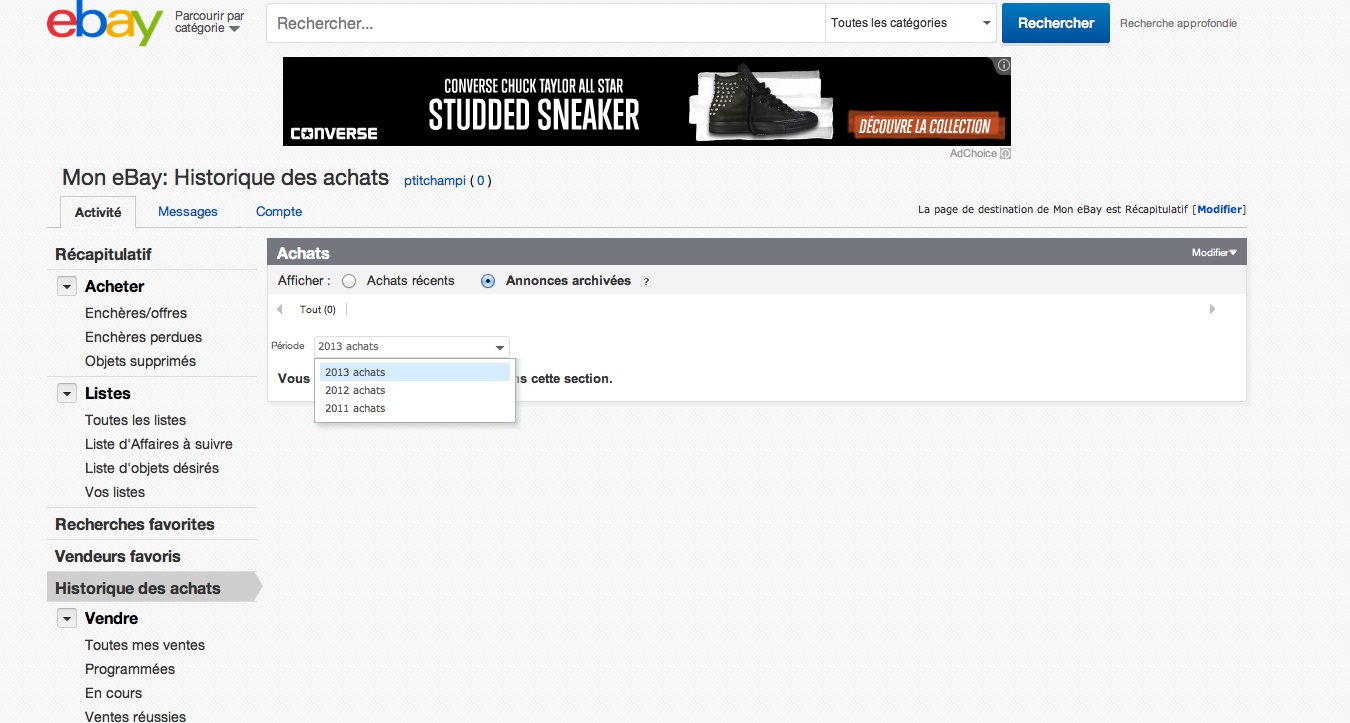The height and width of the screenshot is (723, 1350).
Task: Collapse the Vendre section arrow
Action: tap(67, 618)
